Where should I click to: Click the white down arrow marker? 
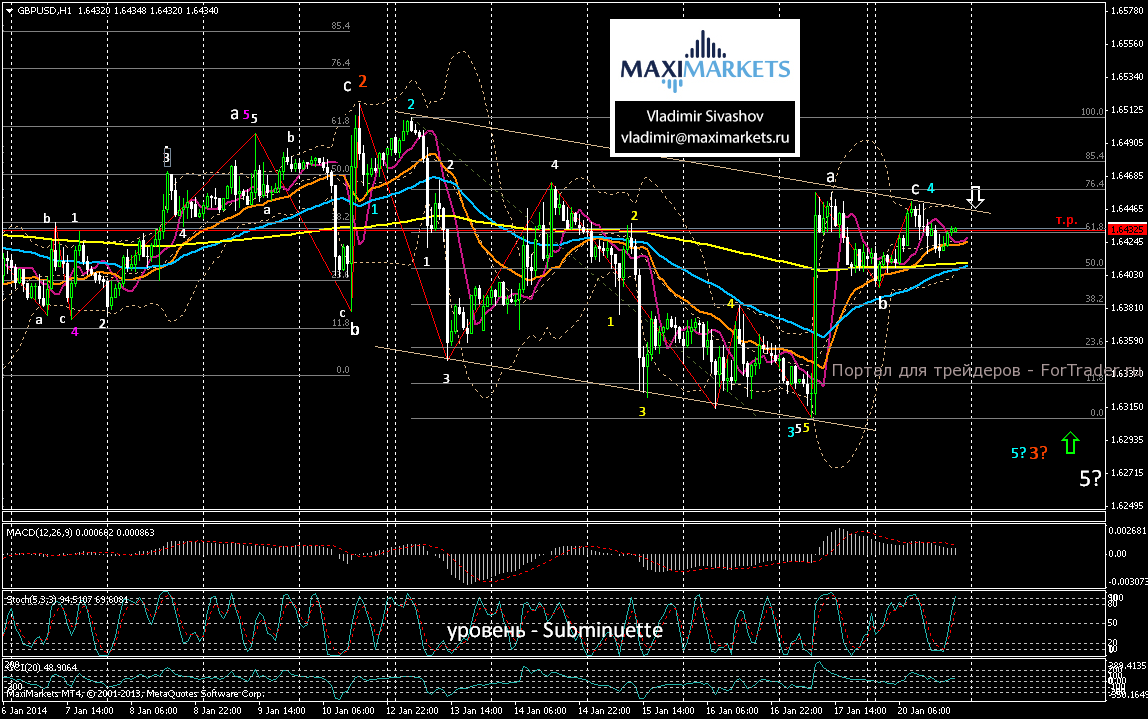(x=977, y=195)
